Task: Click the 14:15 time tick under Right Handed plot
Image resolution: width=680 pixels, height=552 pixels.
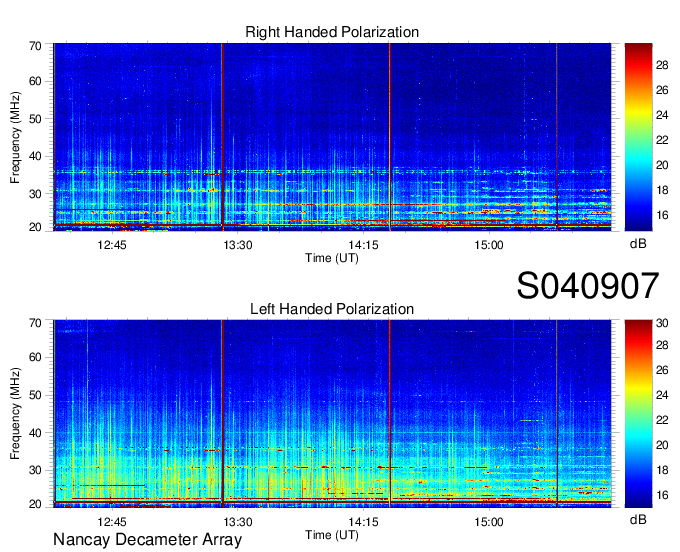Action: (363, 245)
